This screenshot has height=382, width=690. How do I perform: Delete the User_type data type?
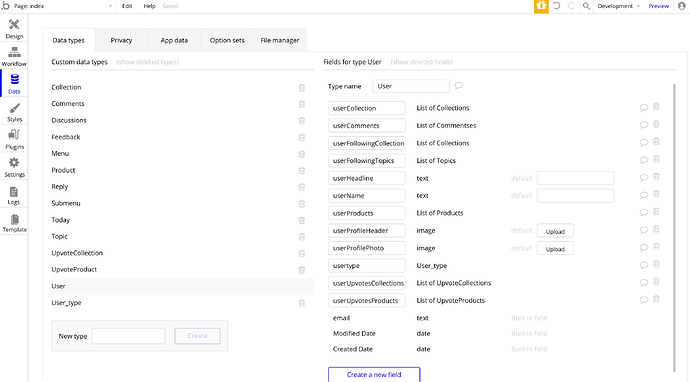(302, 303)
